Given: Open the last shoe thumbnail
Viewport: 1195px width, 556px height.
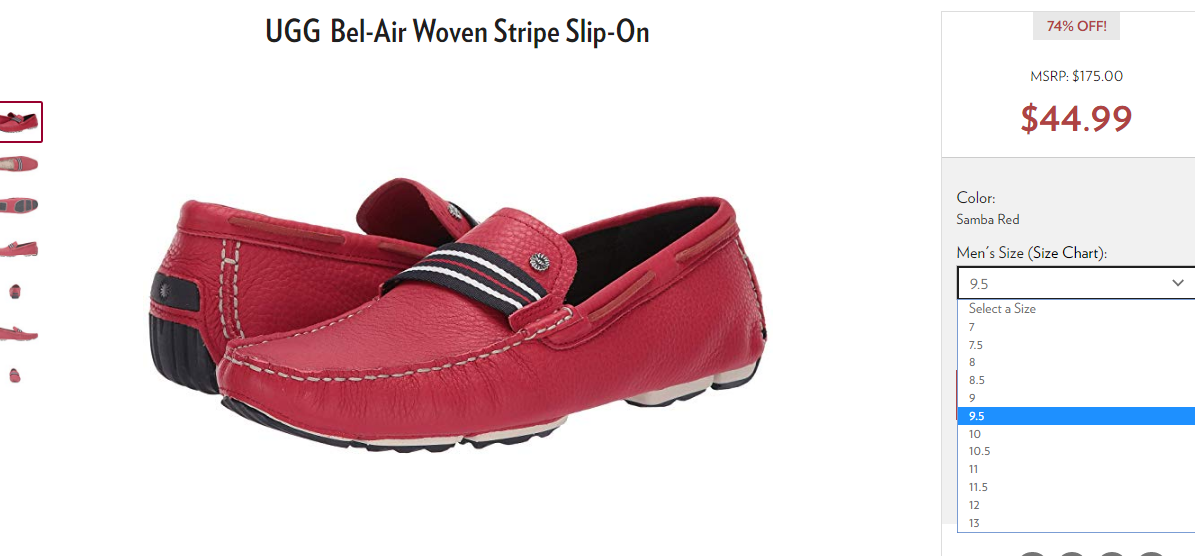Looking at the screenshot, I should 14,375.
